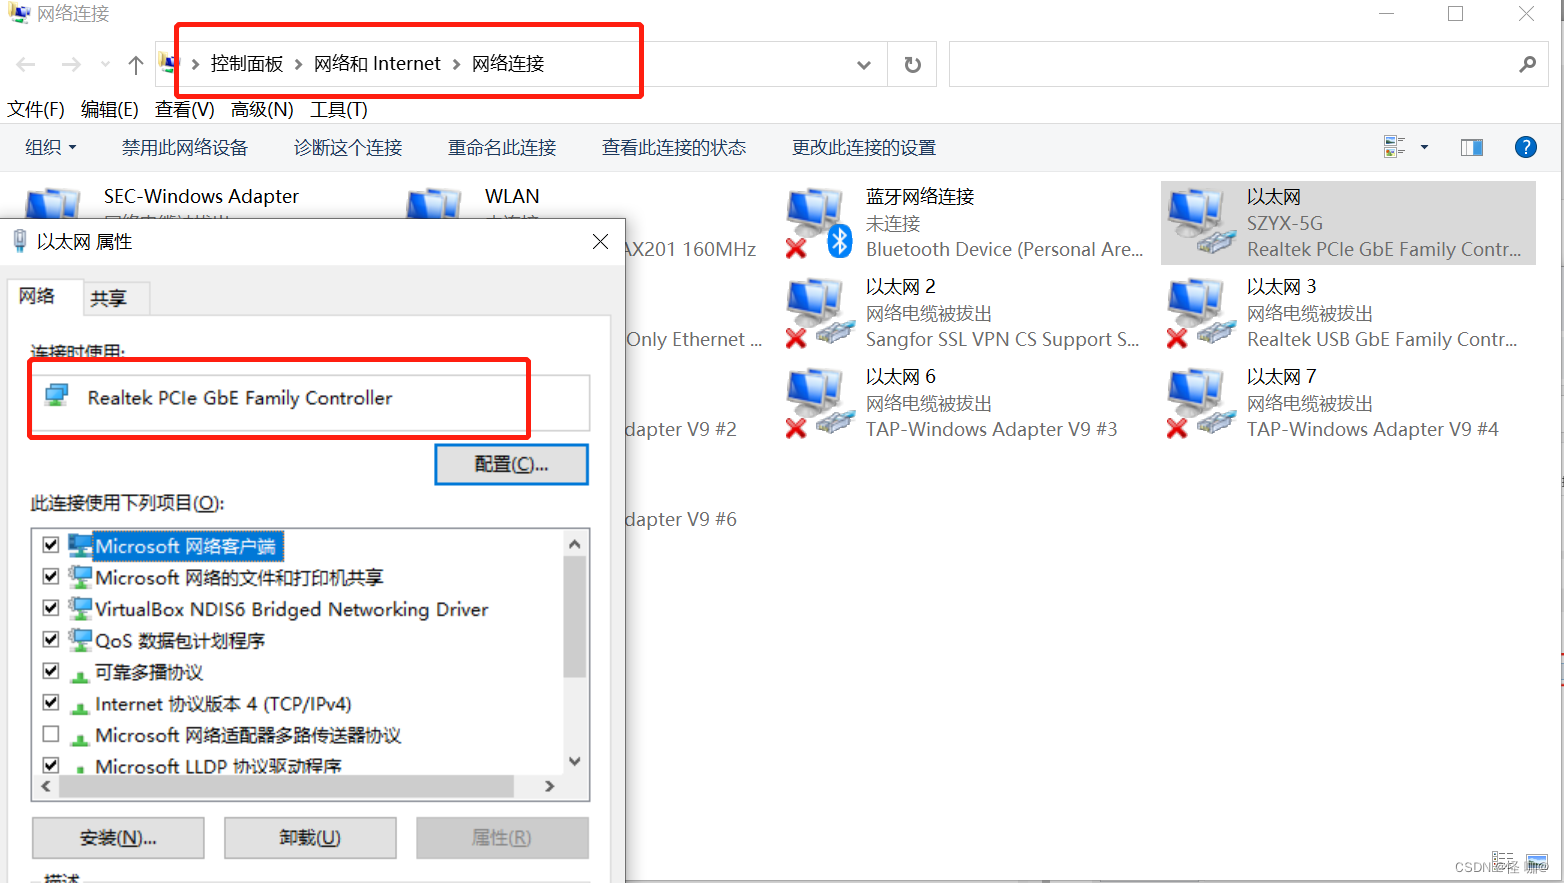
Task: Switch to the 共享 tab
Action: pos(108,298)
